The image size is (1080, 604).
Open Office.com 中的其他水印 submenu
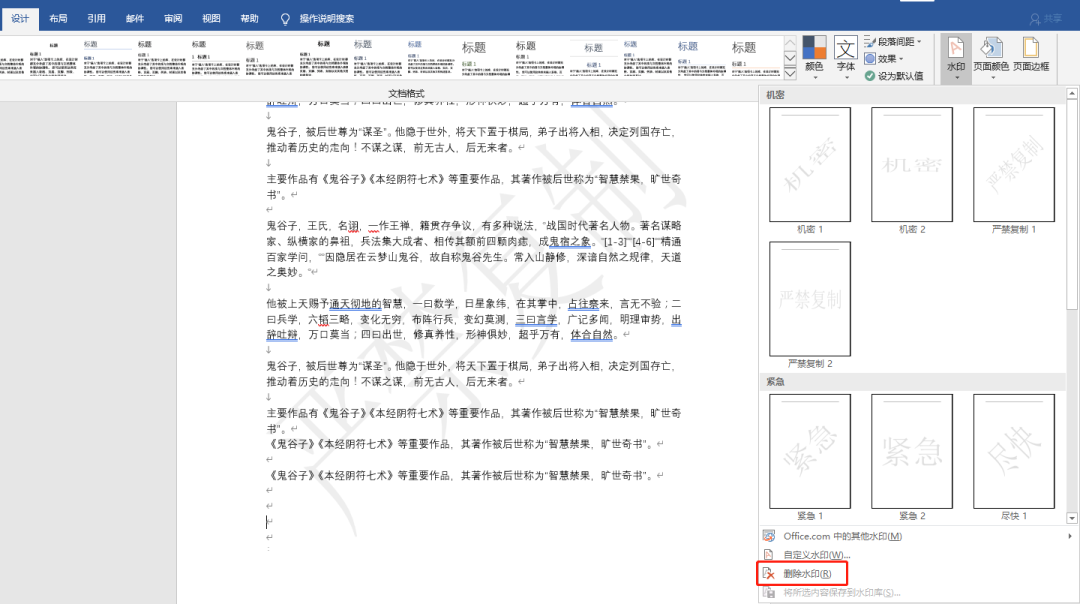(842, 536)
